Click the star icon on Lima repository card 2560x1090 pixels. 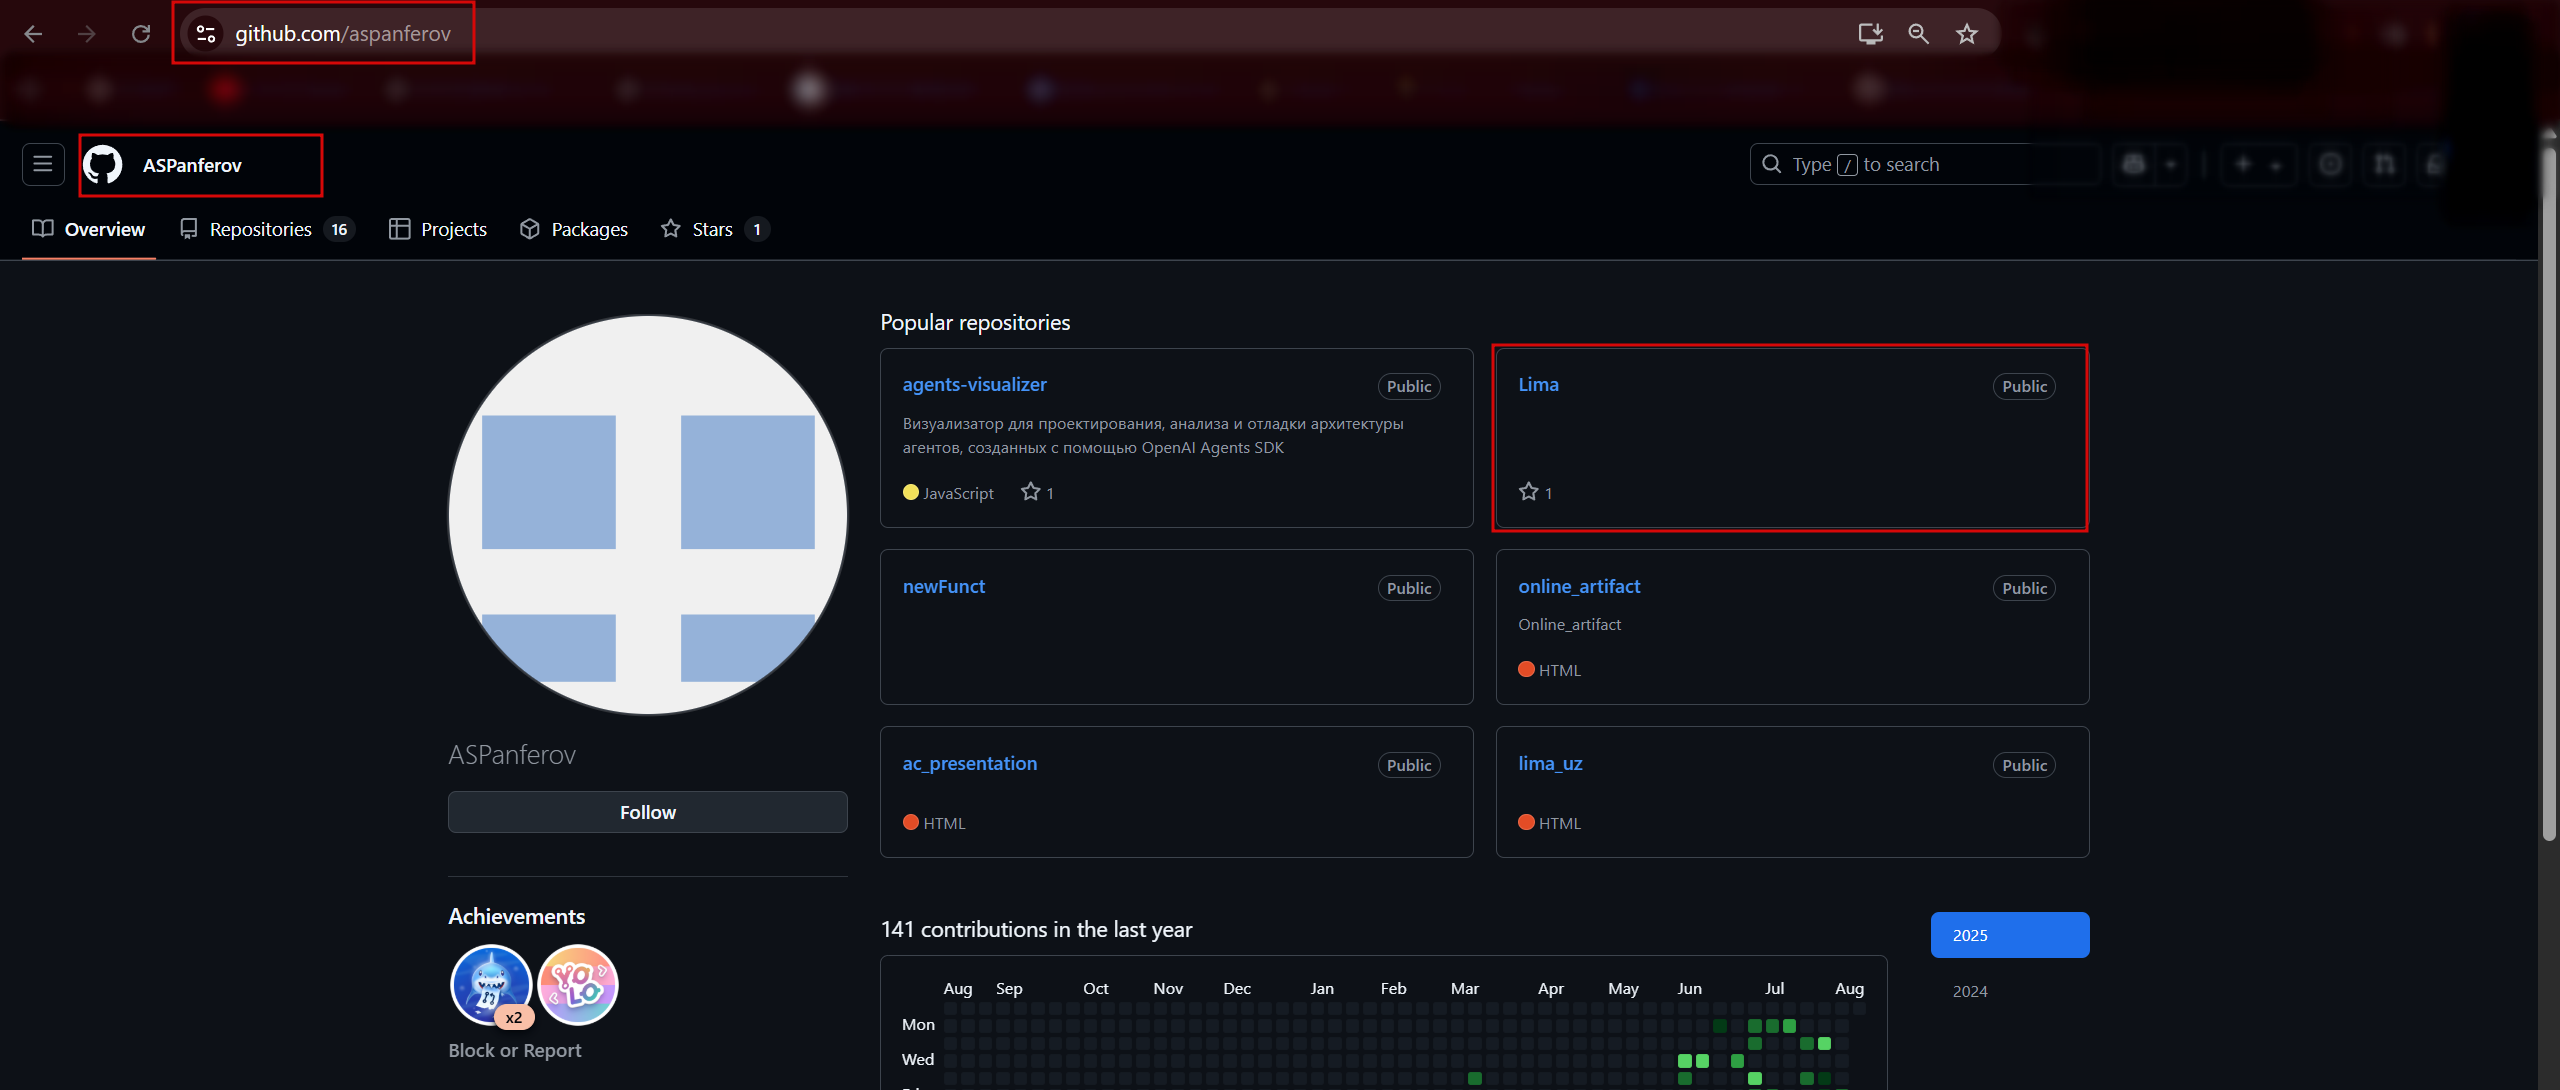[1528, 492]
